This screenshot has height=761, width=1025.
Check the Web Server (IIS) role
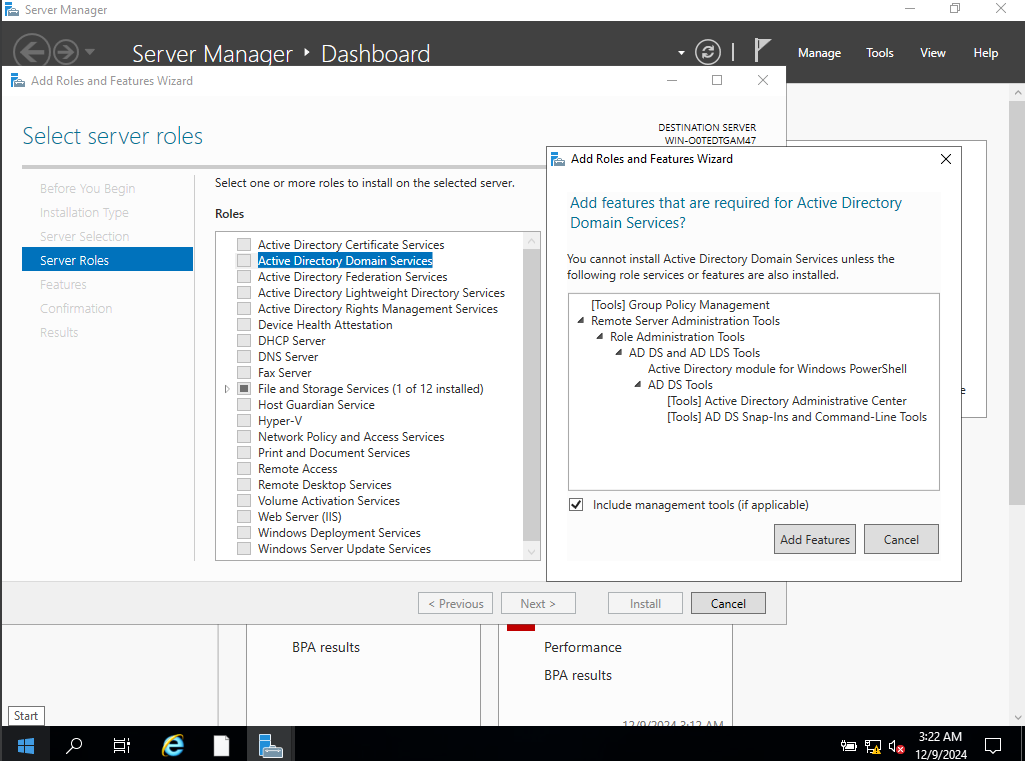[244, 516]
